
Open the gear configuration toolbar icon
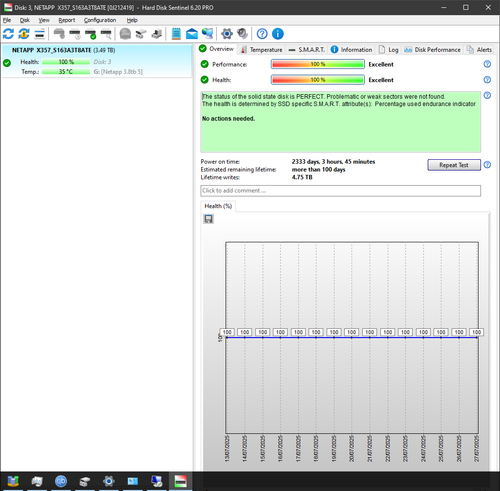(x=227, y=34)
